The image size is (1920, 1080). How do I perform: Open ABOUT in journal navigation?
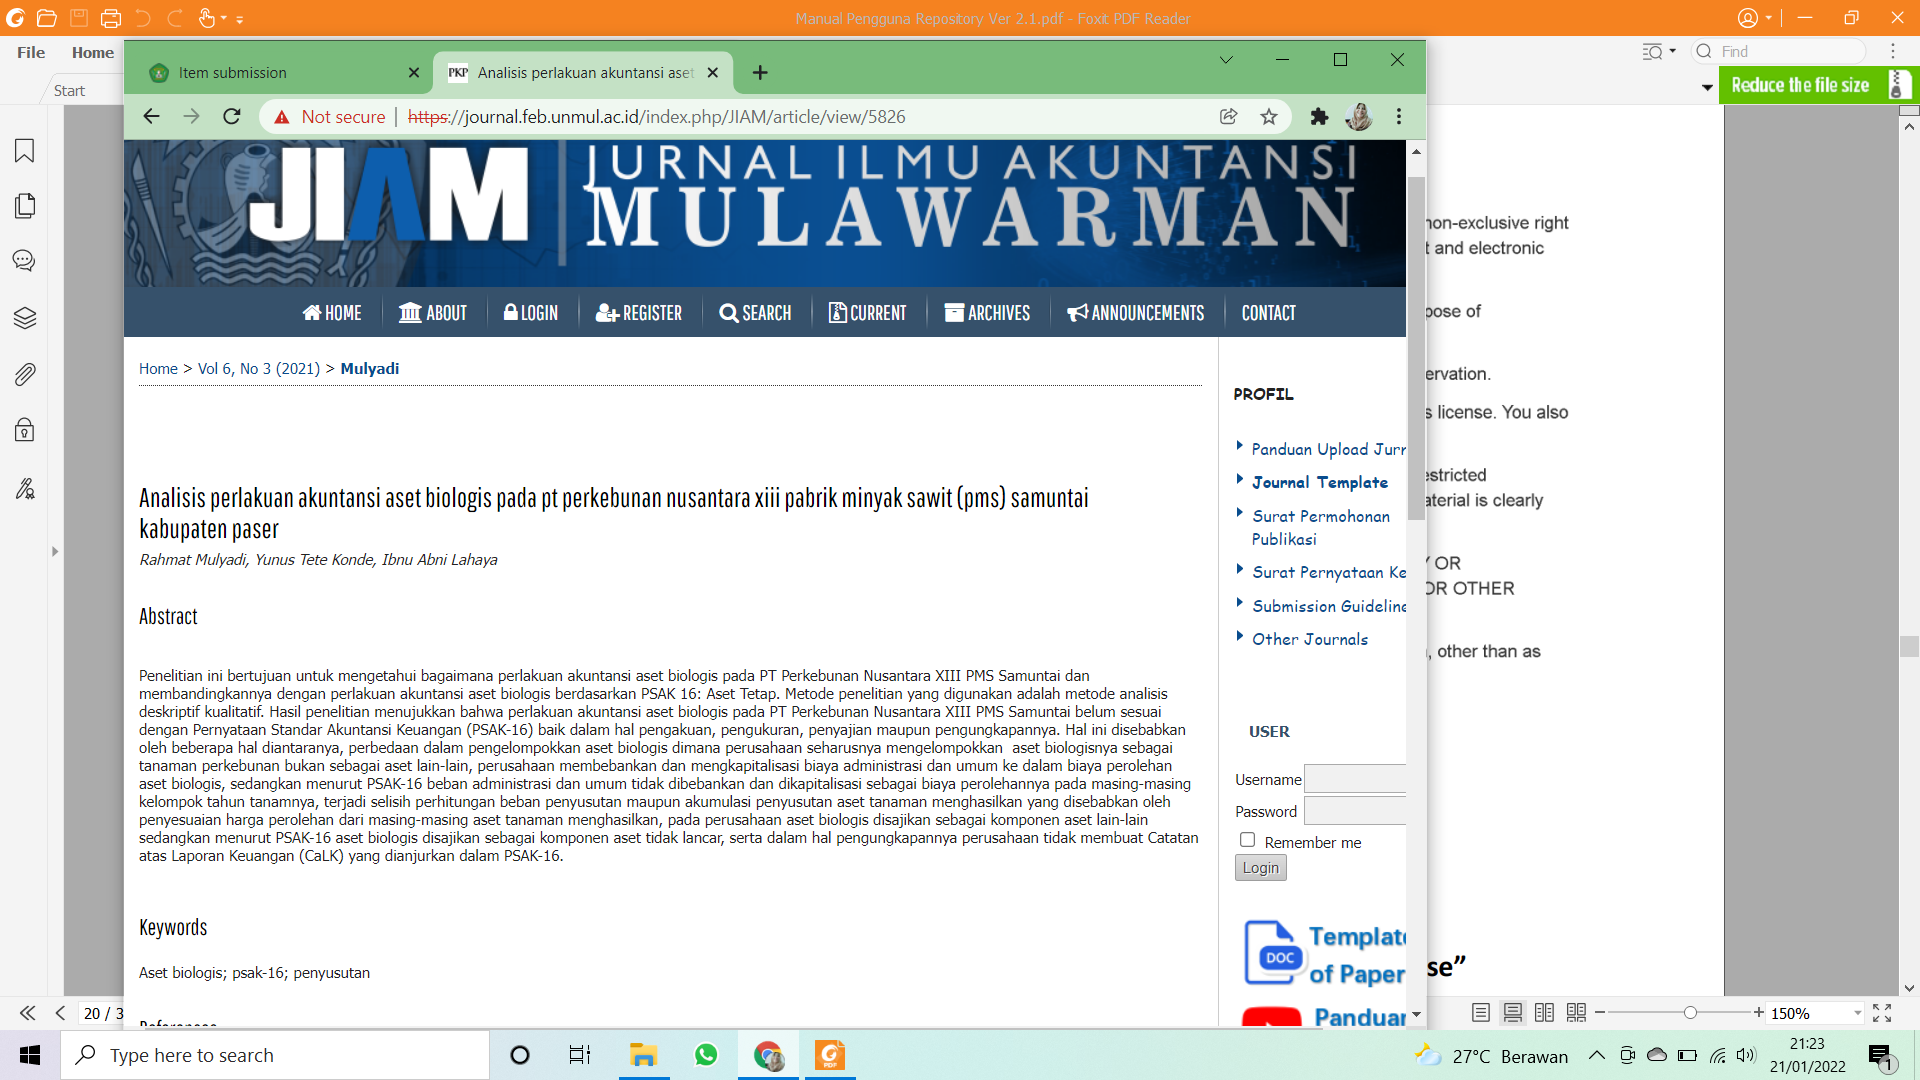433,313
